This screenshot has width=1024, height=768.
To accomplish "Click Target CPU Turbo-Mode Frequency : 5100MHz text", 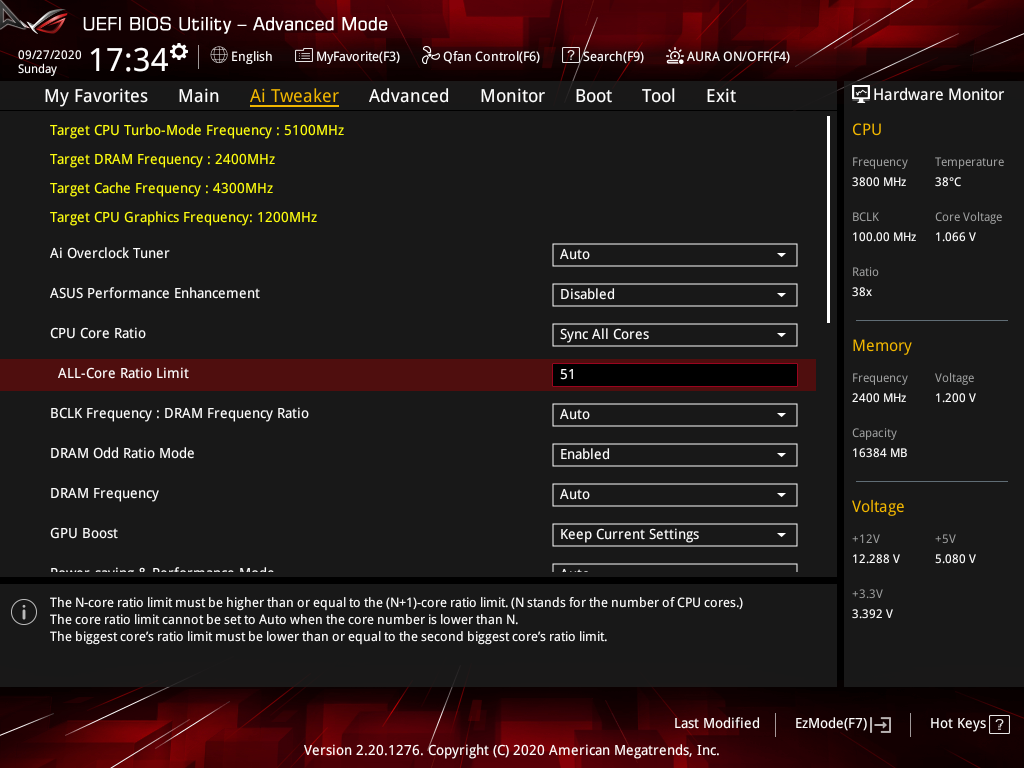I will click(x=197, y=131).
